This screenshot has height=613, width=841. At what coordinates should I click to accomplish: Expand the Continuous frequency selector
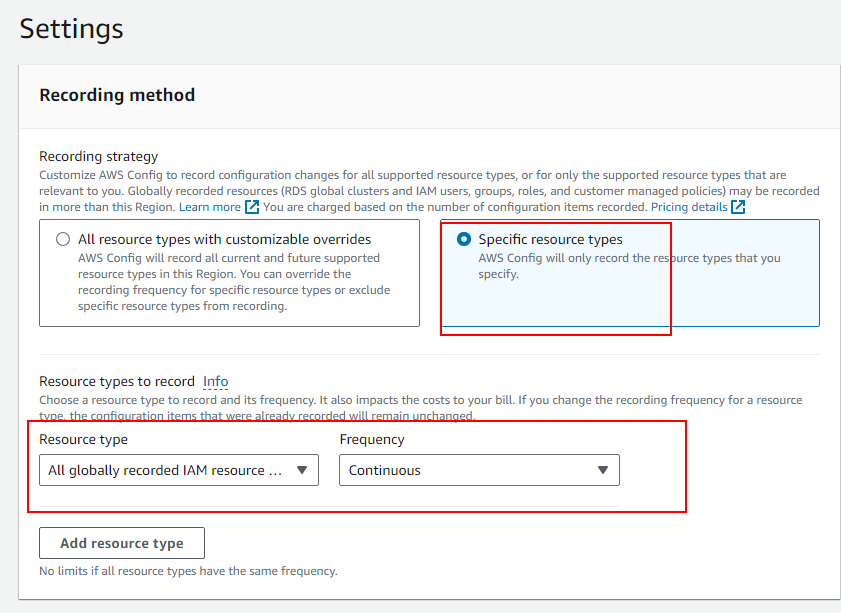pyautogui.click(x=478, y=471)
